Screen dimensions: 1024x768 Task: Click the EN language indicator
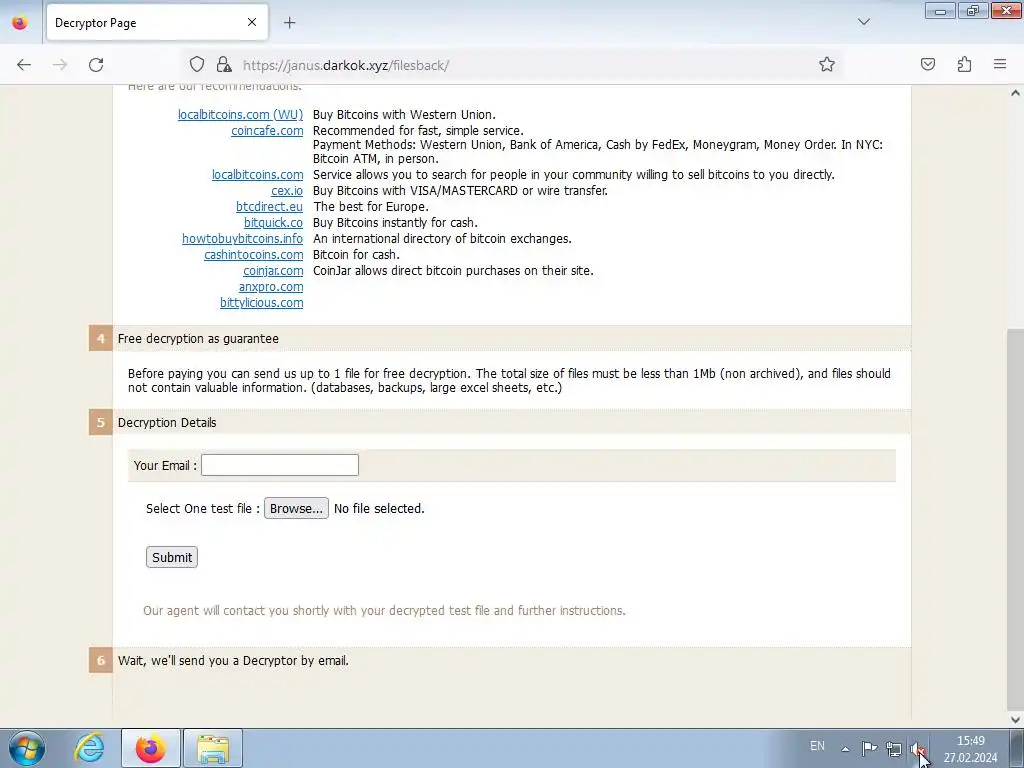[x=817, y=746]
